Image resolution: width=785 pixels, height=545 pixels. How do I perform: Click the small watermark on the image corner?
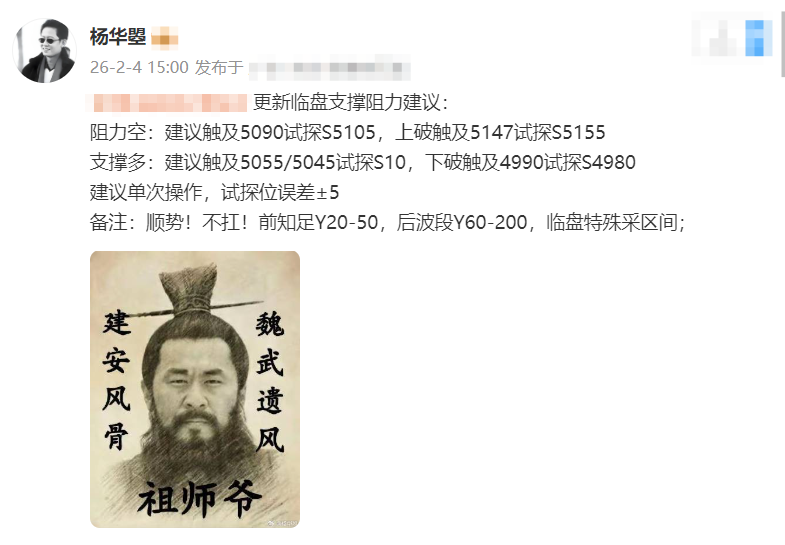282,523
